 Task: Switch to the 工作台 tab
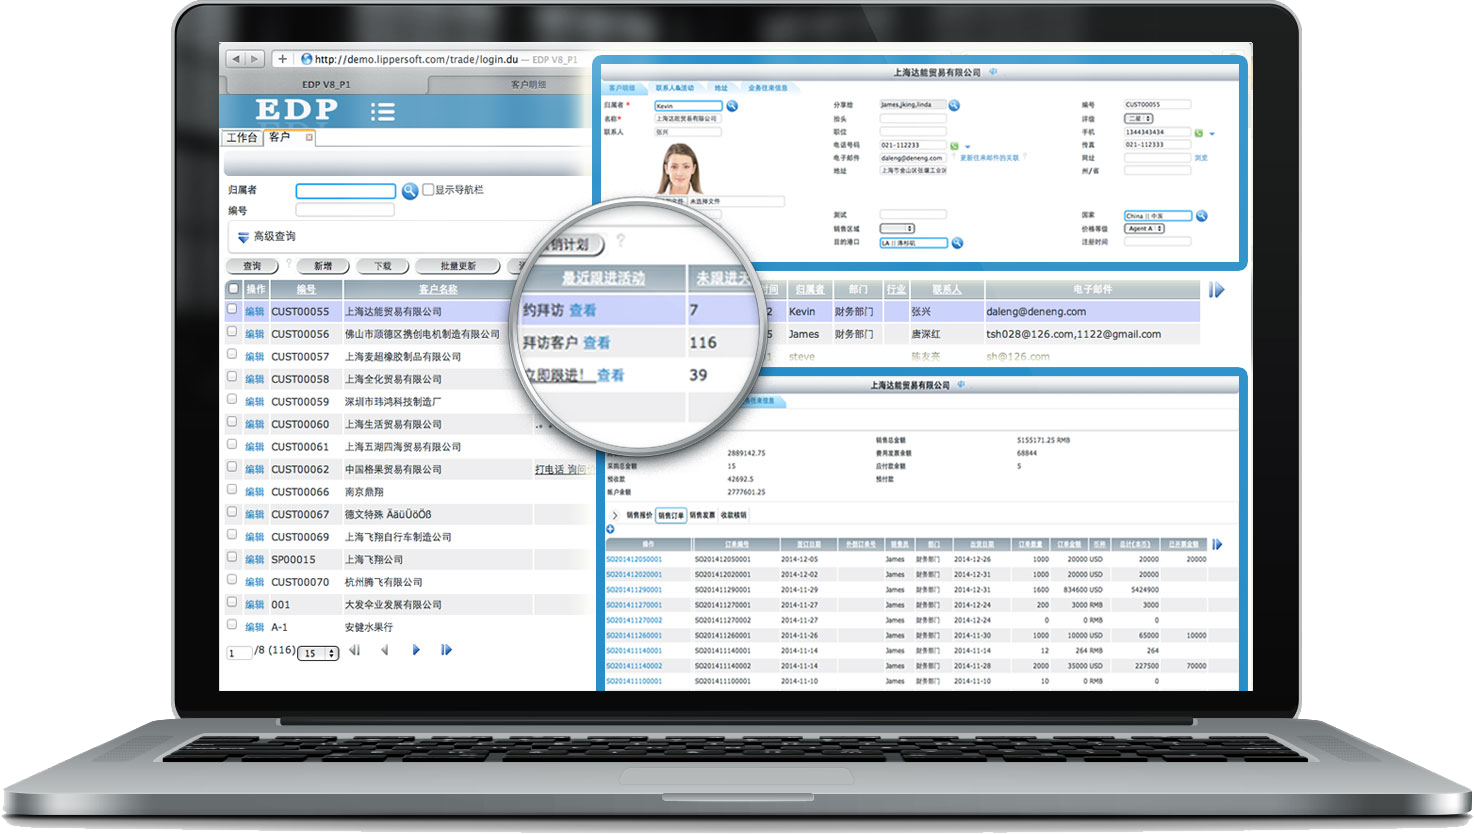241,138
